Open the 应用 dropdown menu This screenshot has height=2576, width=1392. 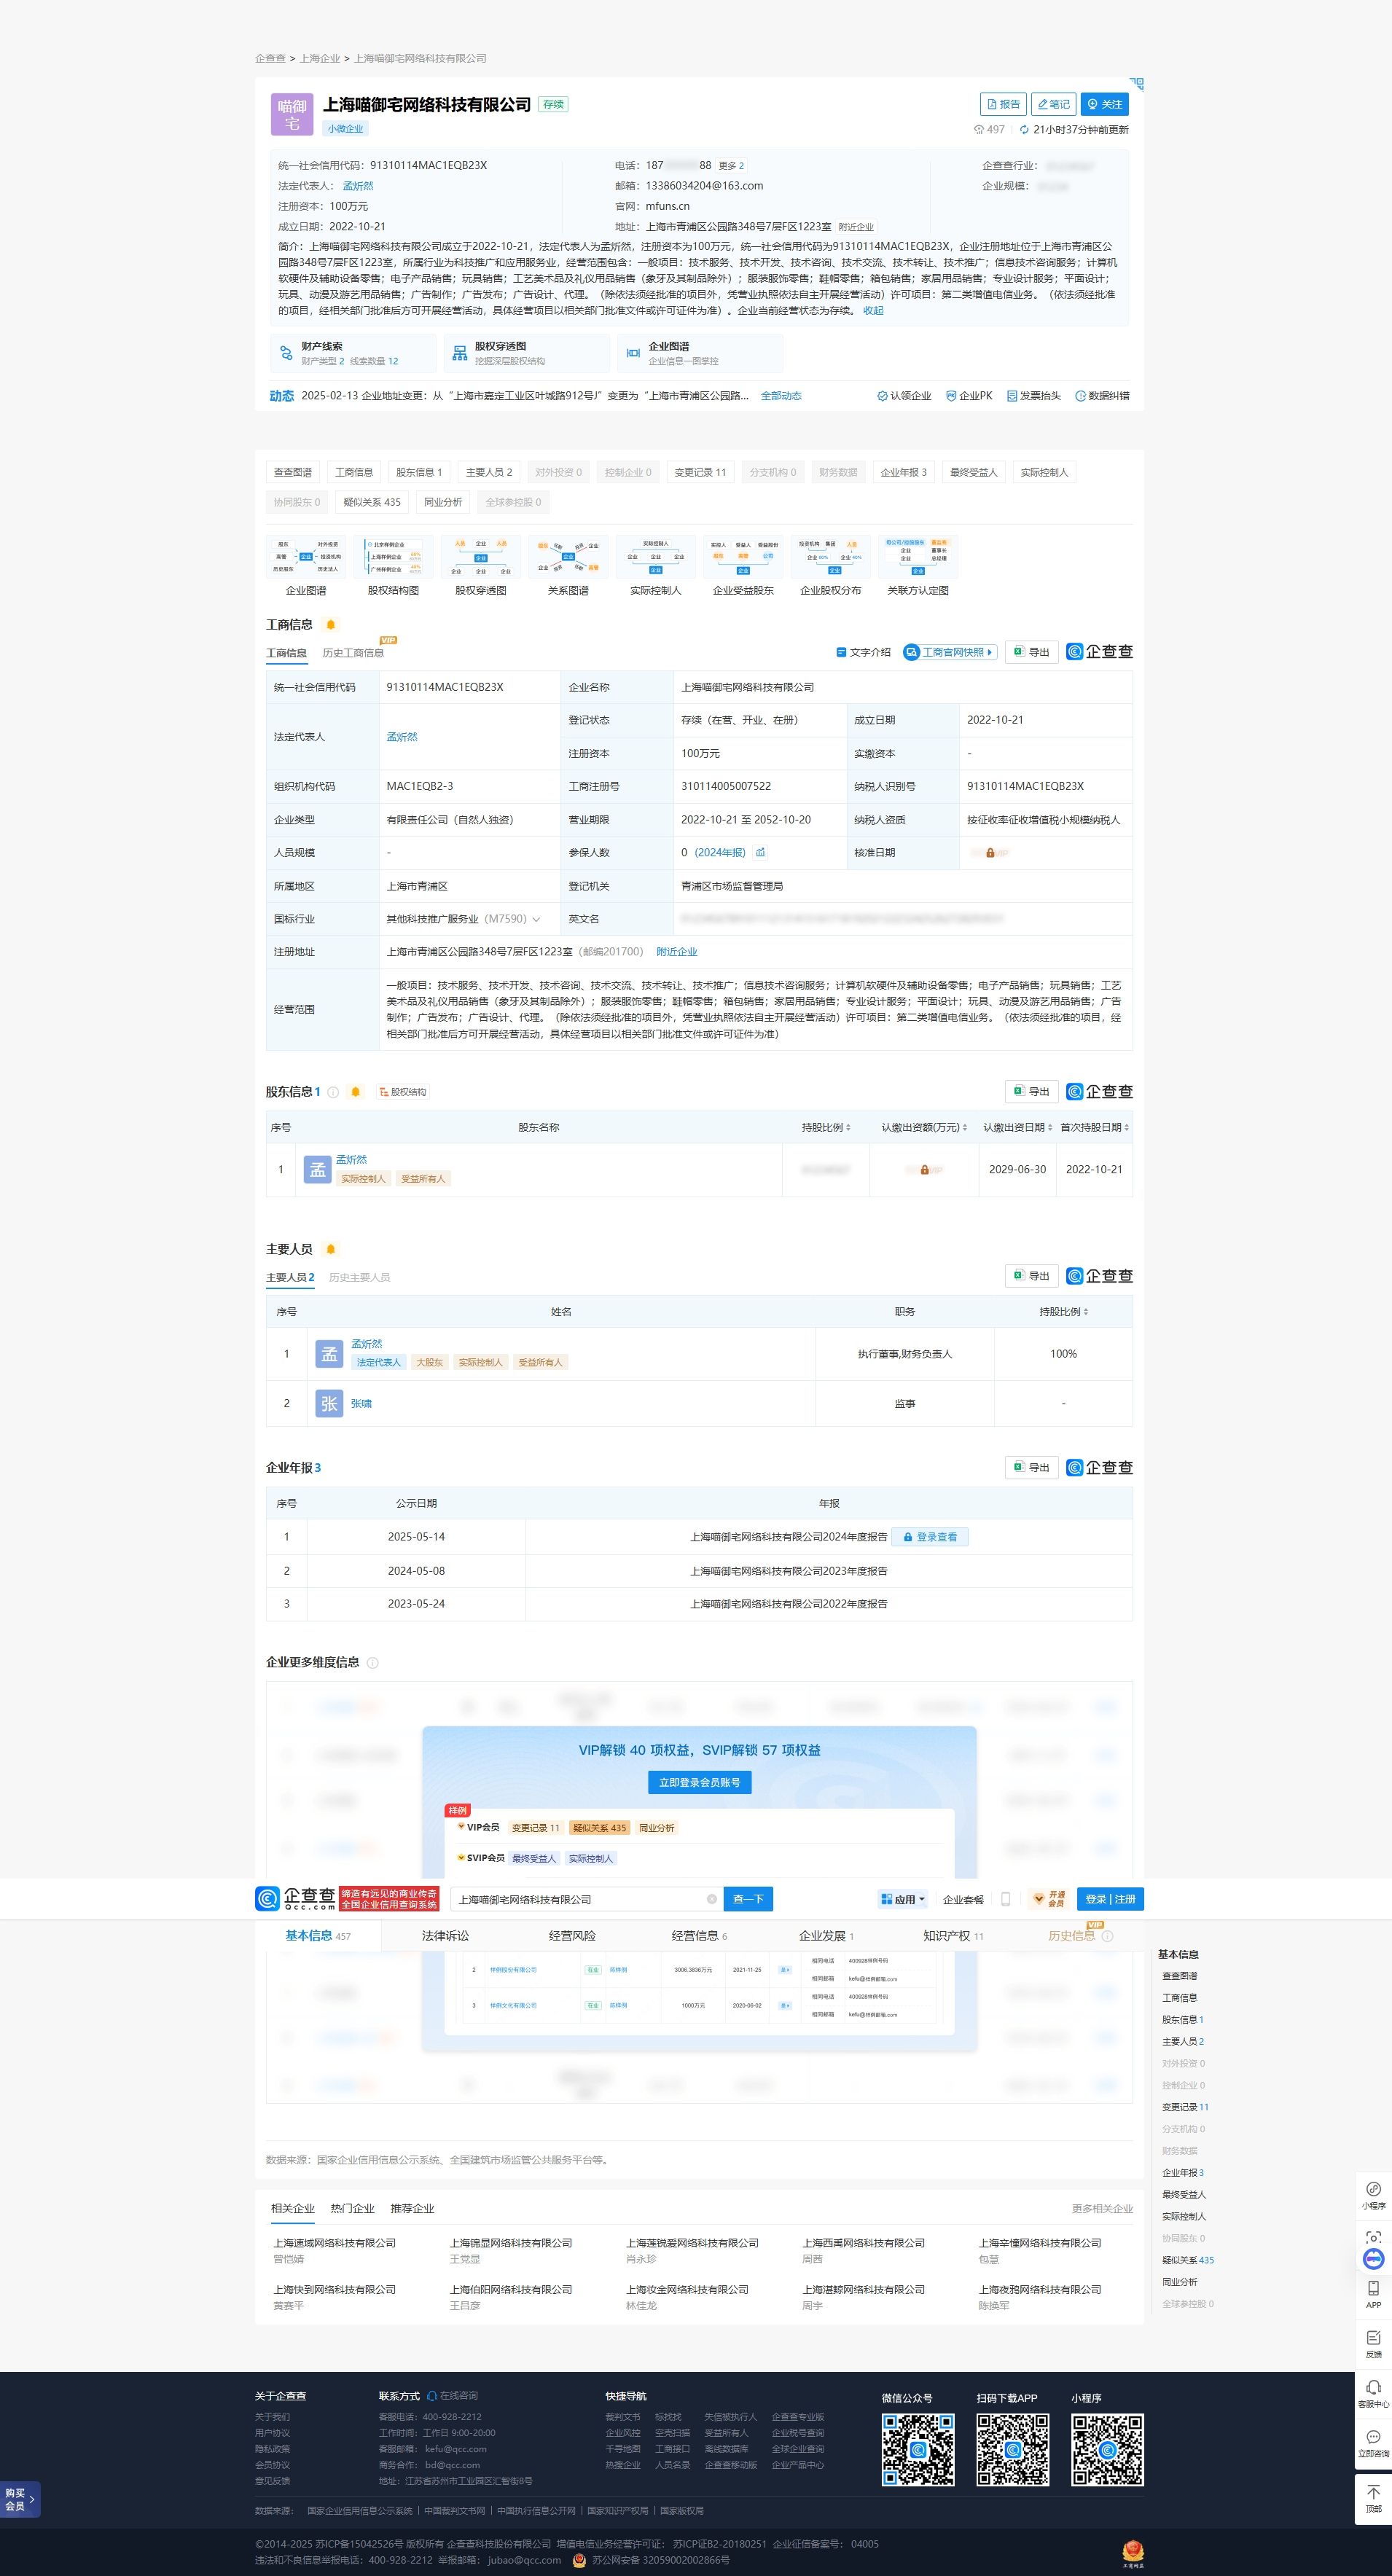tap(903, 1899)
